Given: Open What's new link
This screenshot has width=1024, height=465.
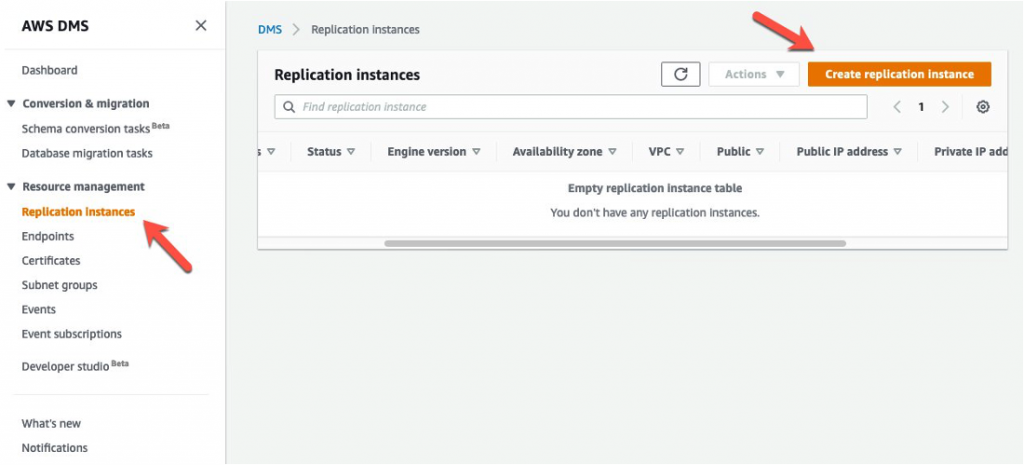Looking at the screenshot, I should pyautogui.click(x=51, y=423).
